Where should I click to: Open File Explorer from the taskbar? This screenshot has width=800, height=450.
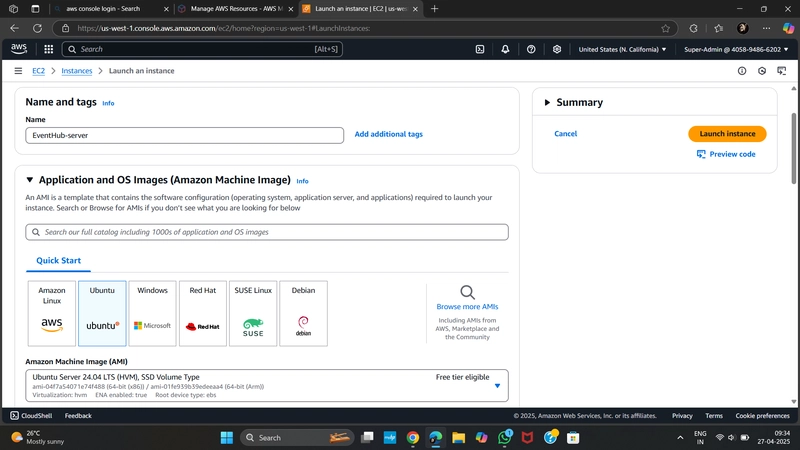point(459,437)
